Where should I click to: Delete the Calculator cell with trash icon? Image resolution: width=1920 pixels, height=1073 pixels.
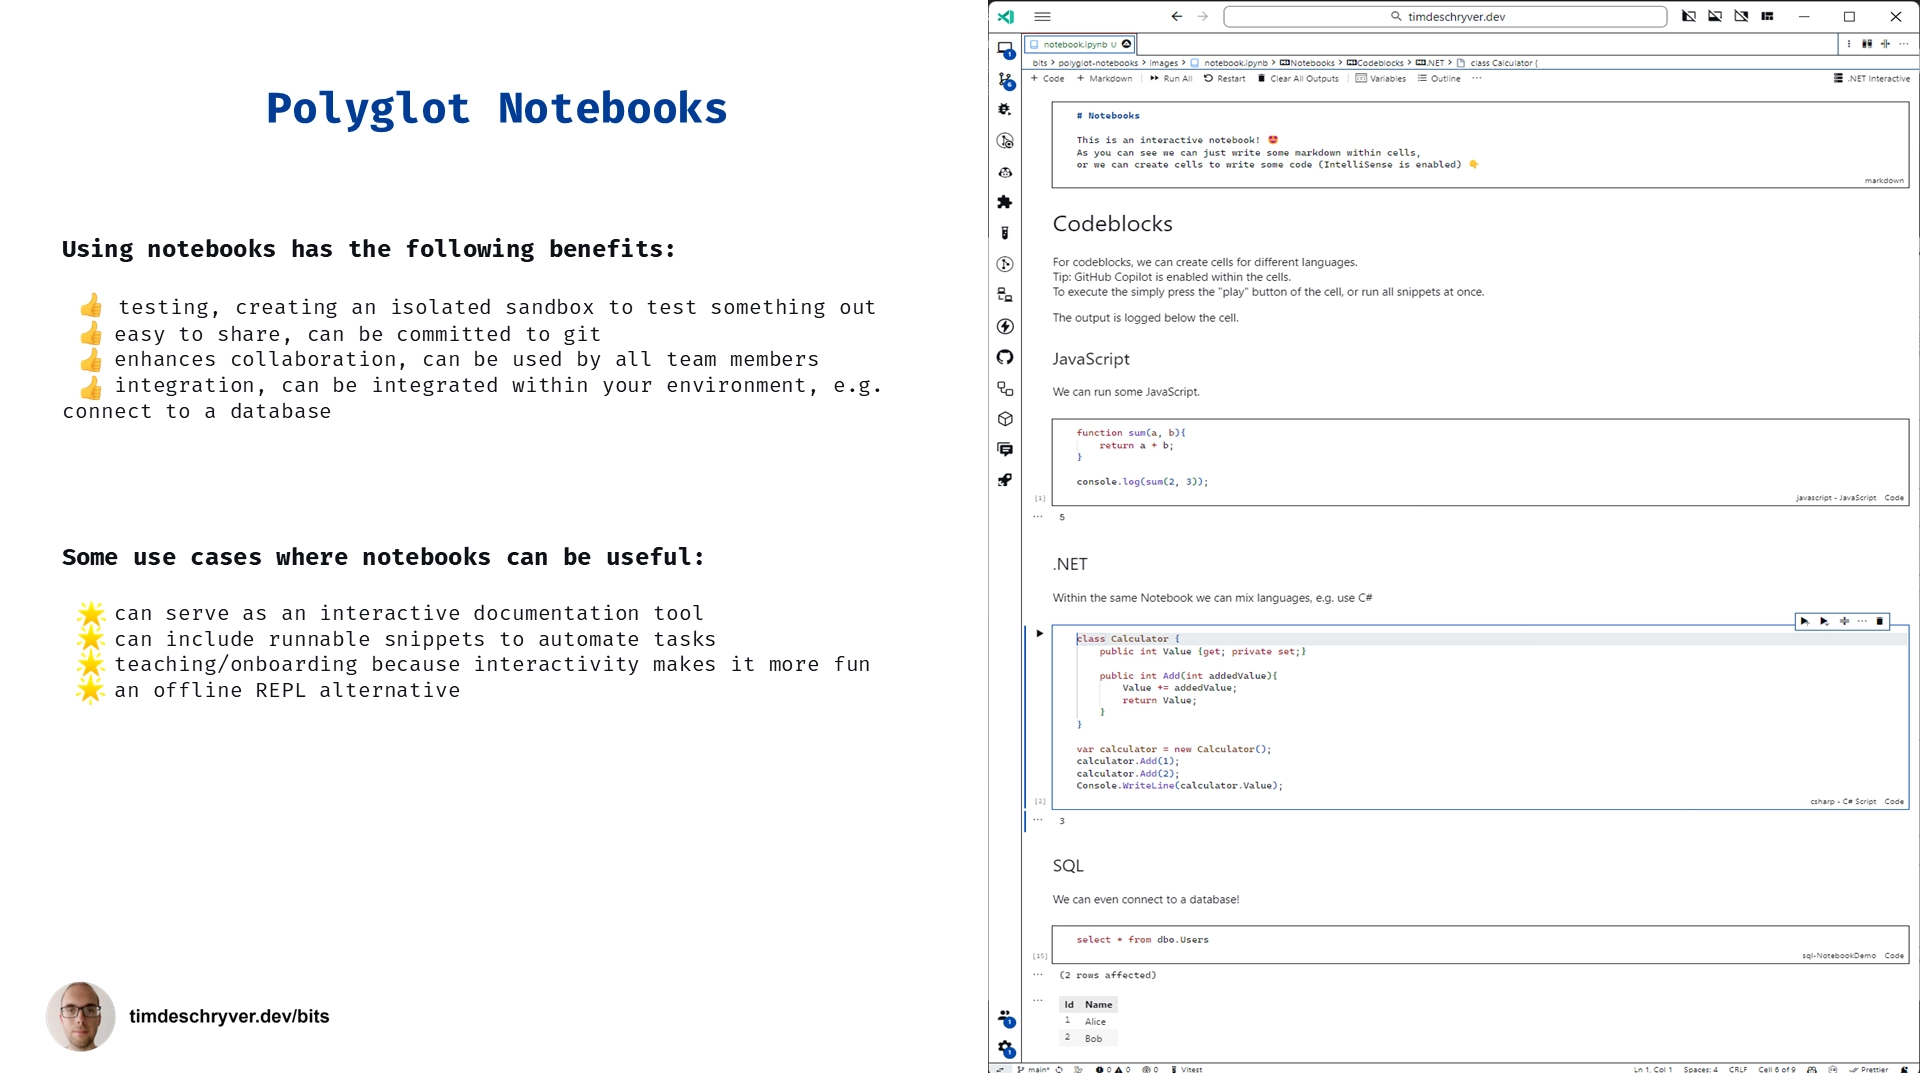pyautogui.click(x=1880, y=621)
